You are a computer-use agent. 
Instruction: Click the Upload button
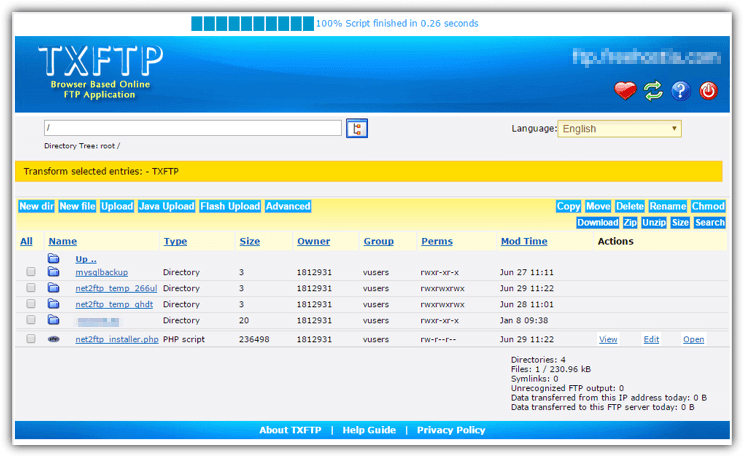pyautogui.click(x=117, y=206)
